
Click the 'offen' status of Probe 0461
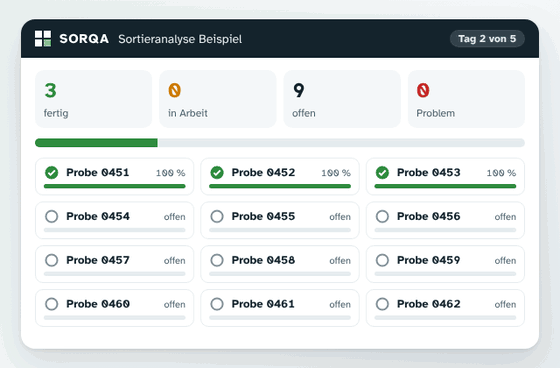pyautogui.click(x=340, y=304)
